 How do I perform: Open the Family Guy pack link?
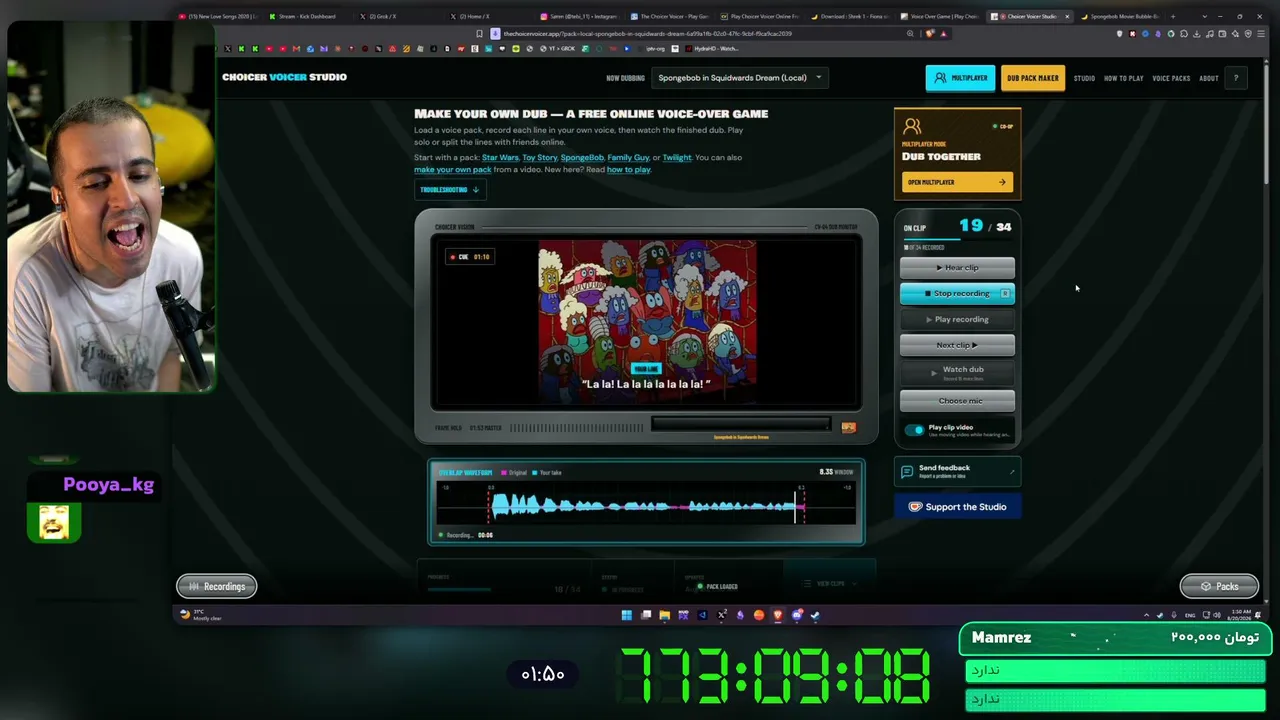(x=628, y=157)
